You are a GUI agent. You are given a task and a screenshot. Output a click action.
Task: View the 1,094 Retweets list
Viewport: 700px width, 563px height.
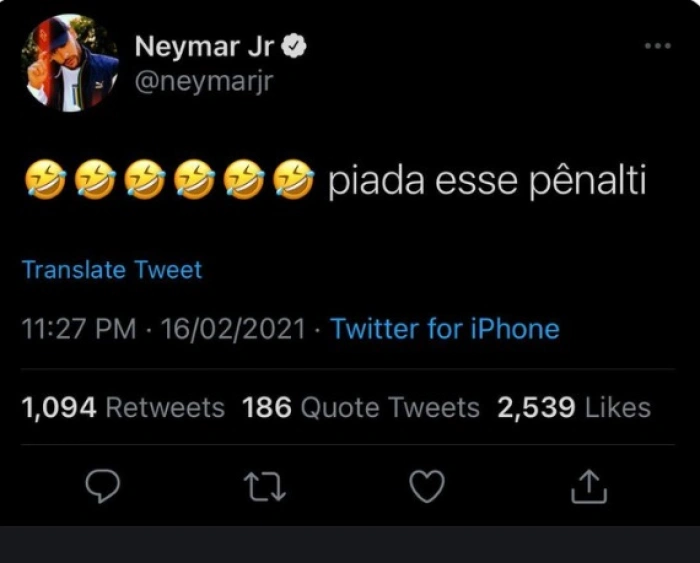tap(123, 408)
